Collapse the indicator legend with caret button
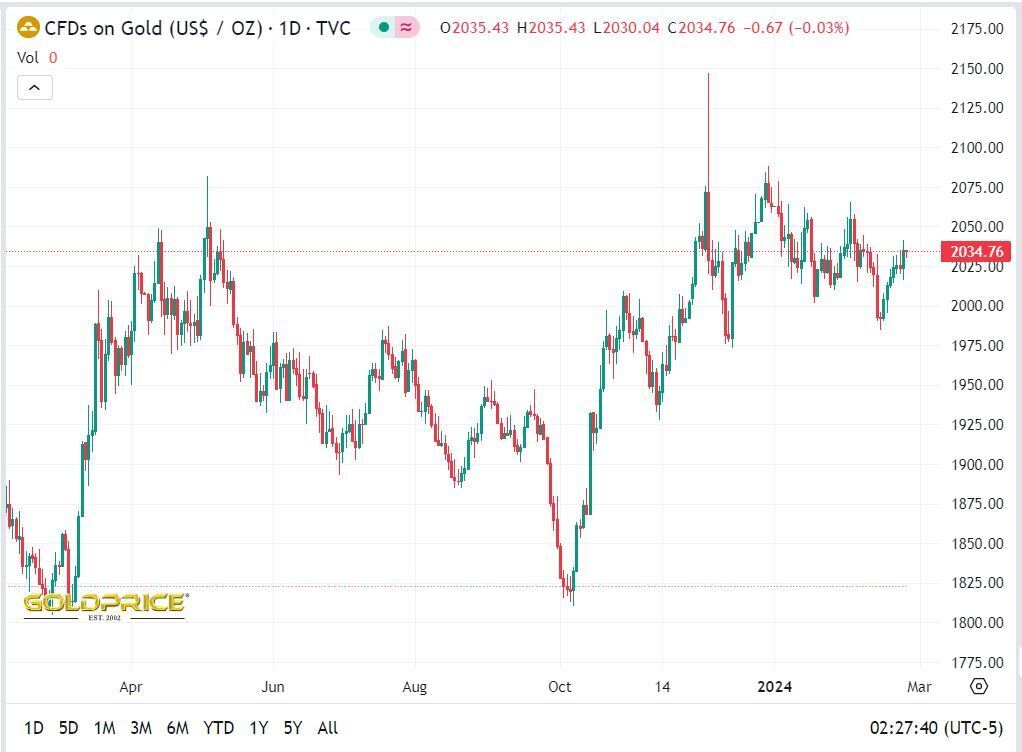 coord(34,88)
